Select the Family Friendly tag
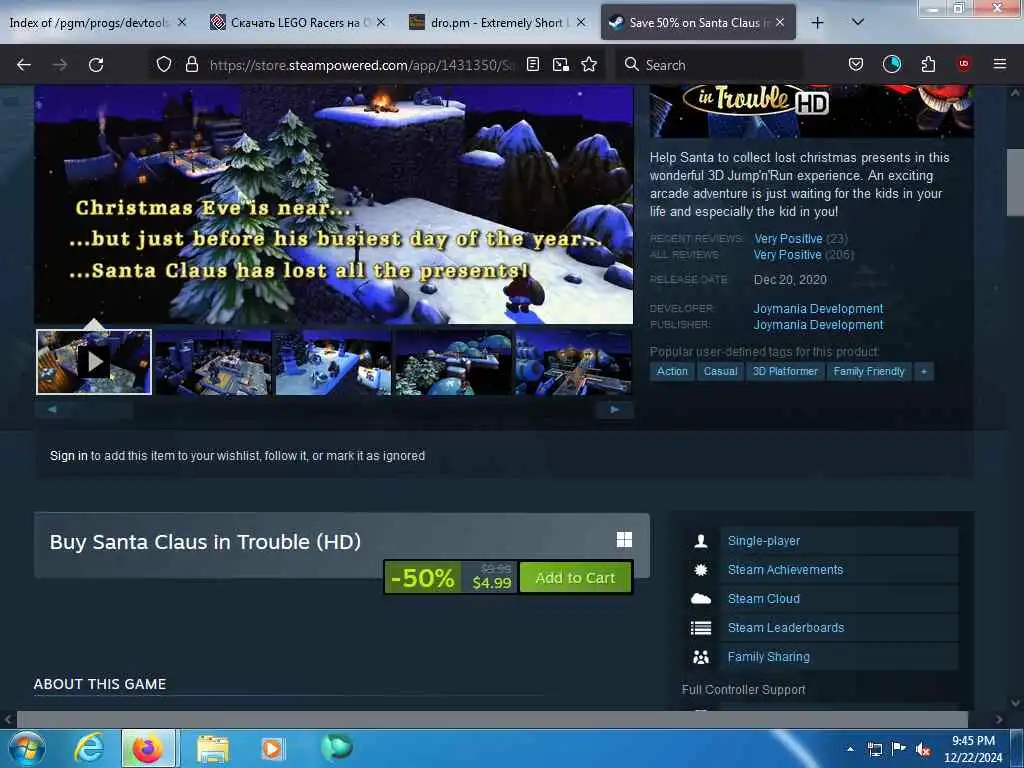The width and height of the screenshot is (1024, 768). [869, 372]
